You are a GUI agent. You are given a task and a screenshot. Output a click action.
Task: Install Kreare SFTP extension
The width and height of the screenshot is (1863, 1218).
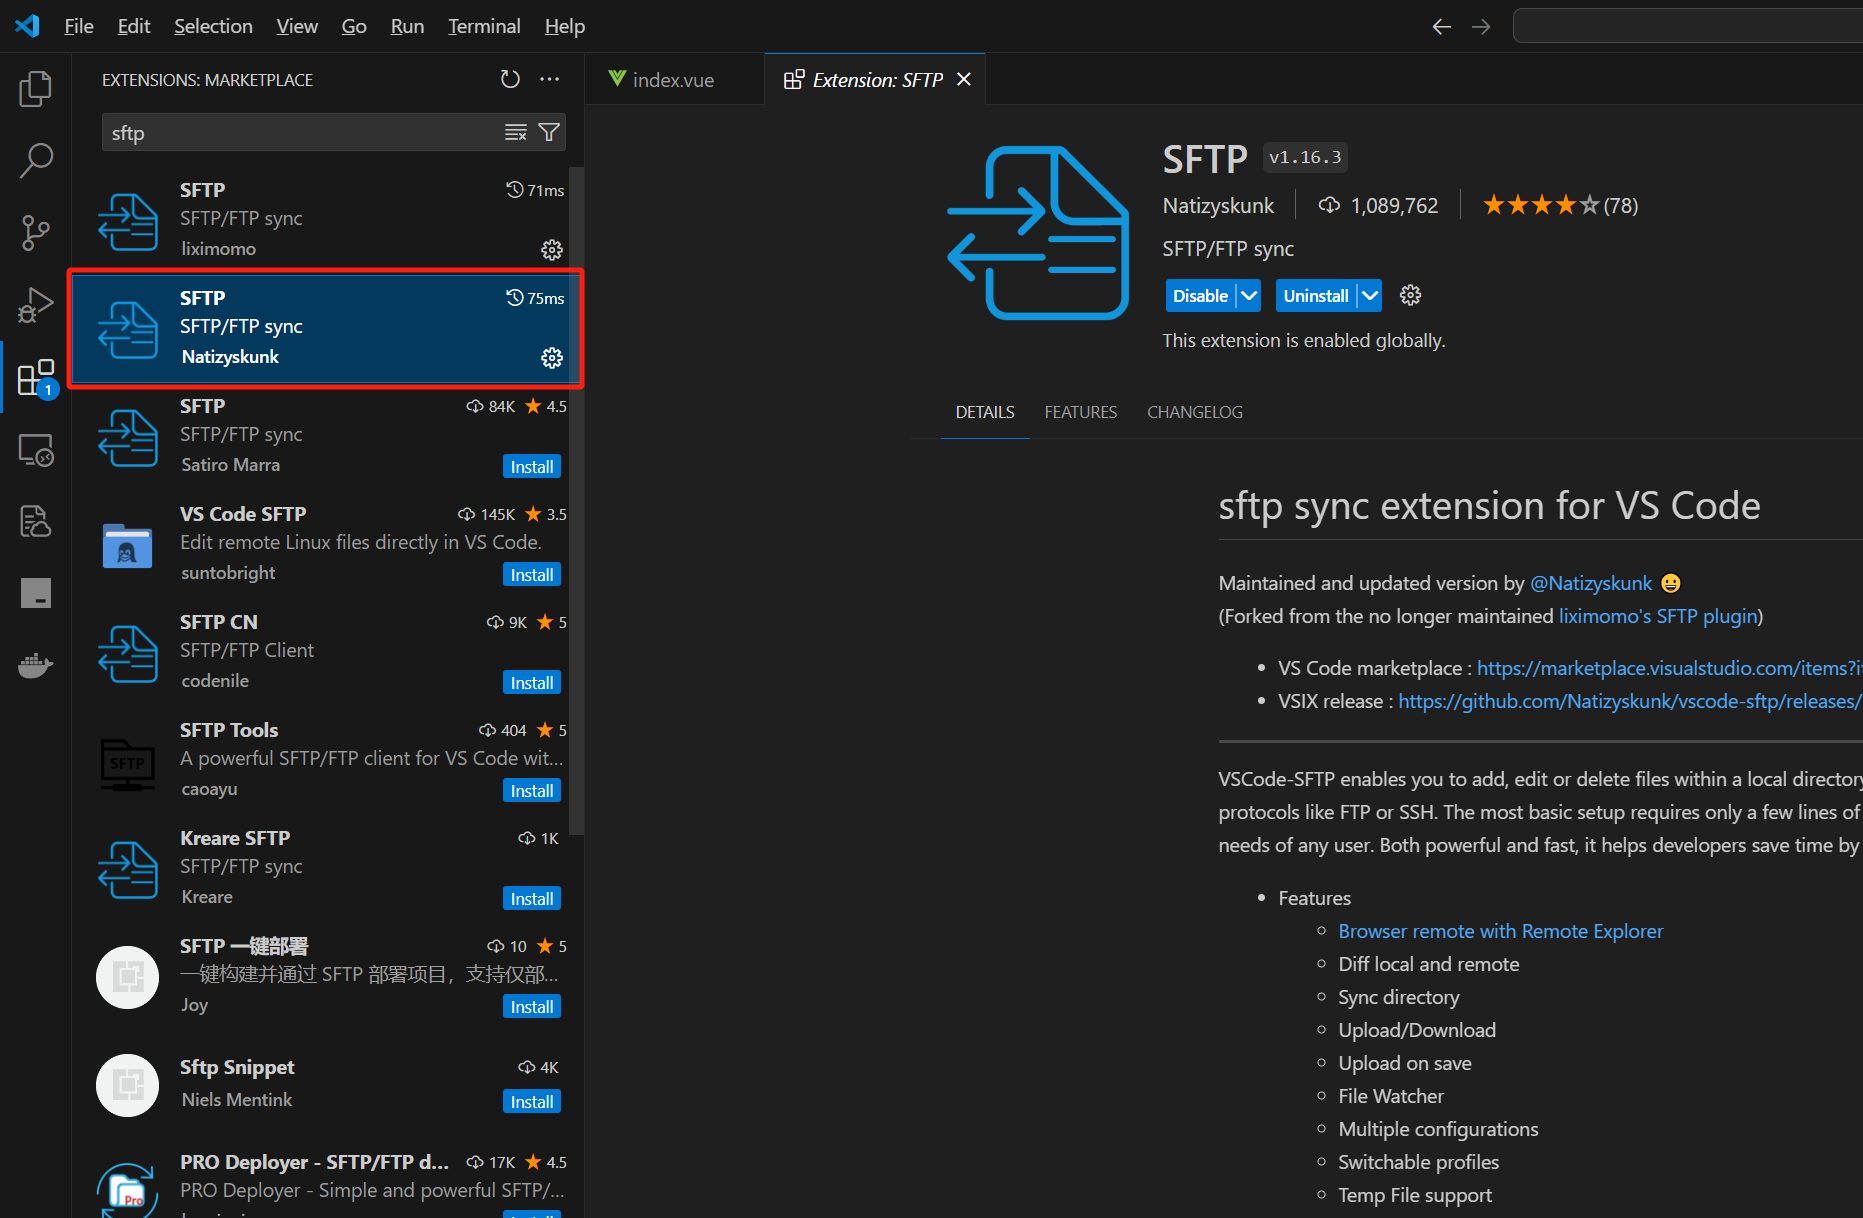coord(532,898)
